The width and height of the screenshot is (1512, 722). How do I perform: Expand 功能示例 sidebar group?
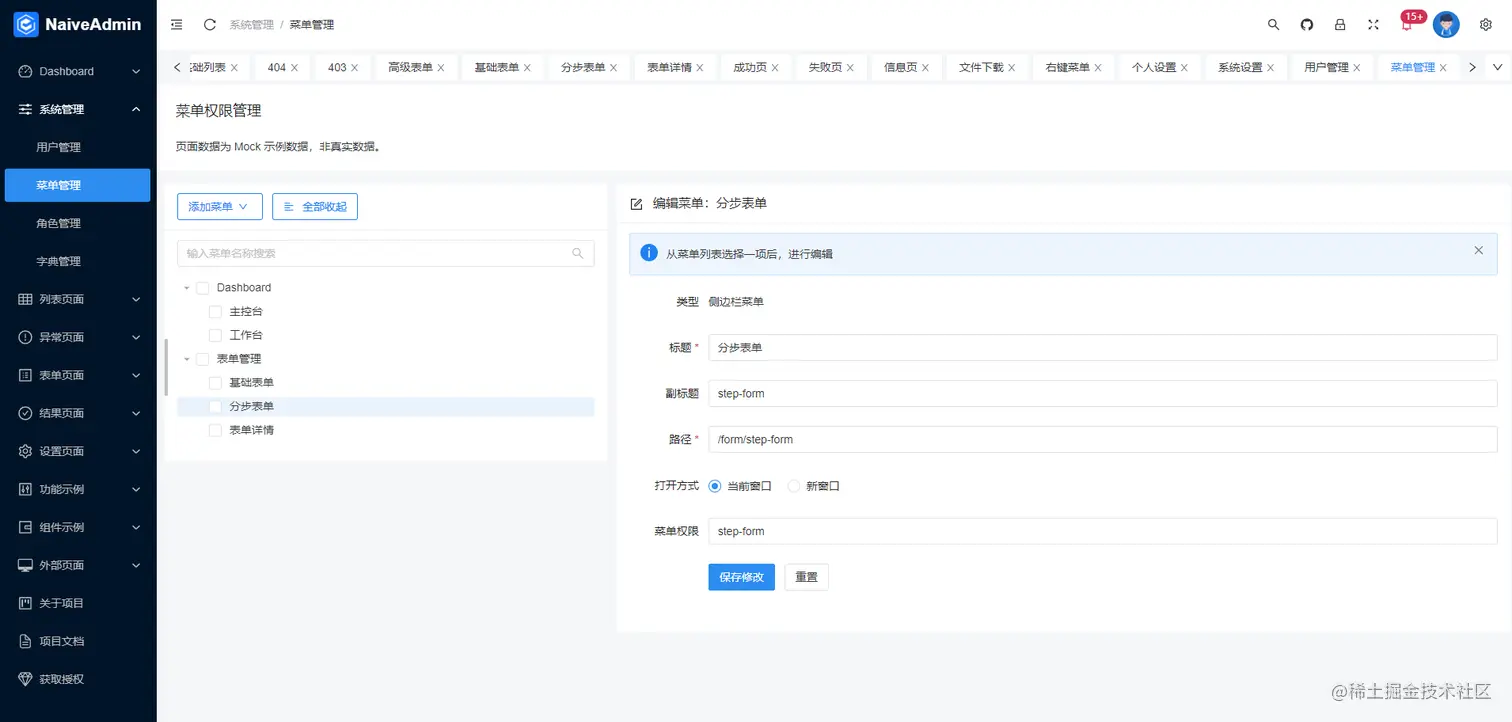click(78, 489)
